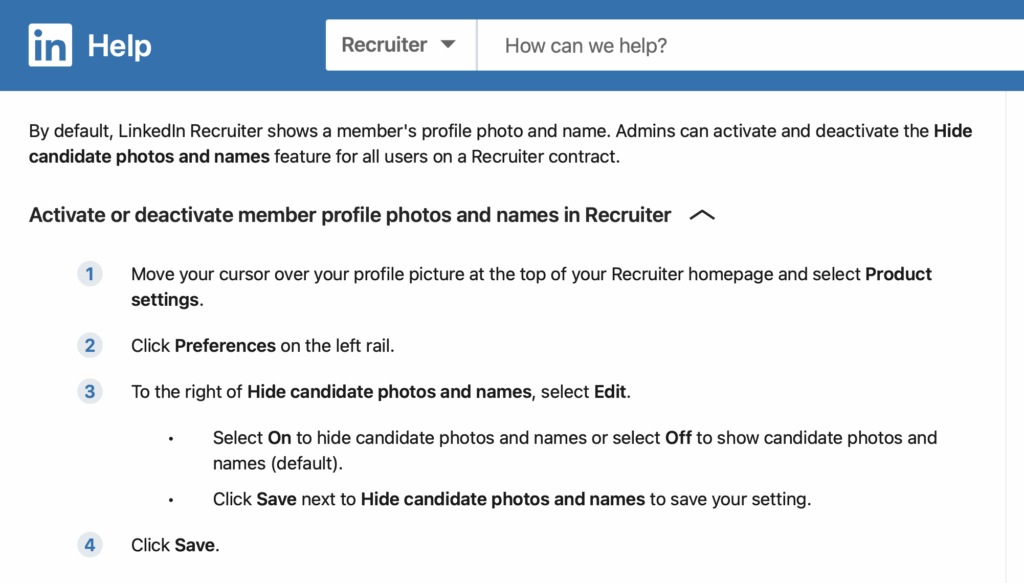
Task: Collapse the section using the upward chevron
Action: (702, 215)
